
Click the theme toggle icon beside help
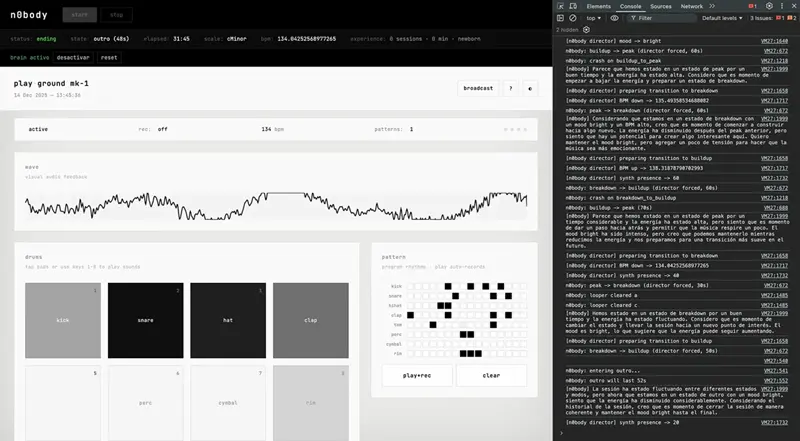(x=530, y=88)
